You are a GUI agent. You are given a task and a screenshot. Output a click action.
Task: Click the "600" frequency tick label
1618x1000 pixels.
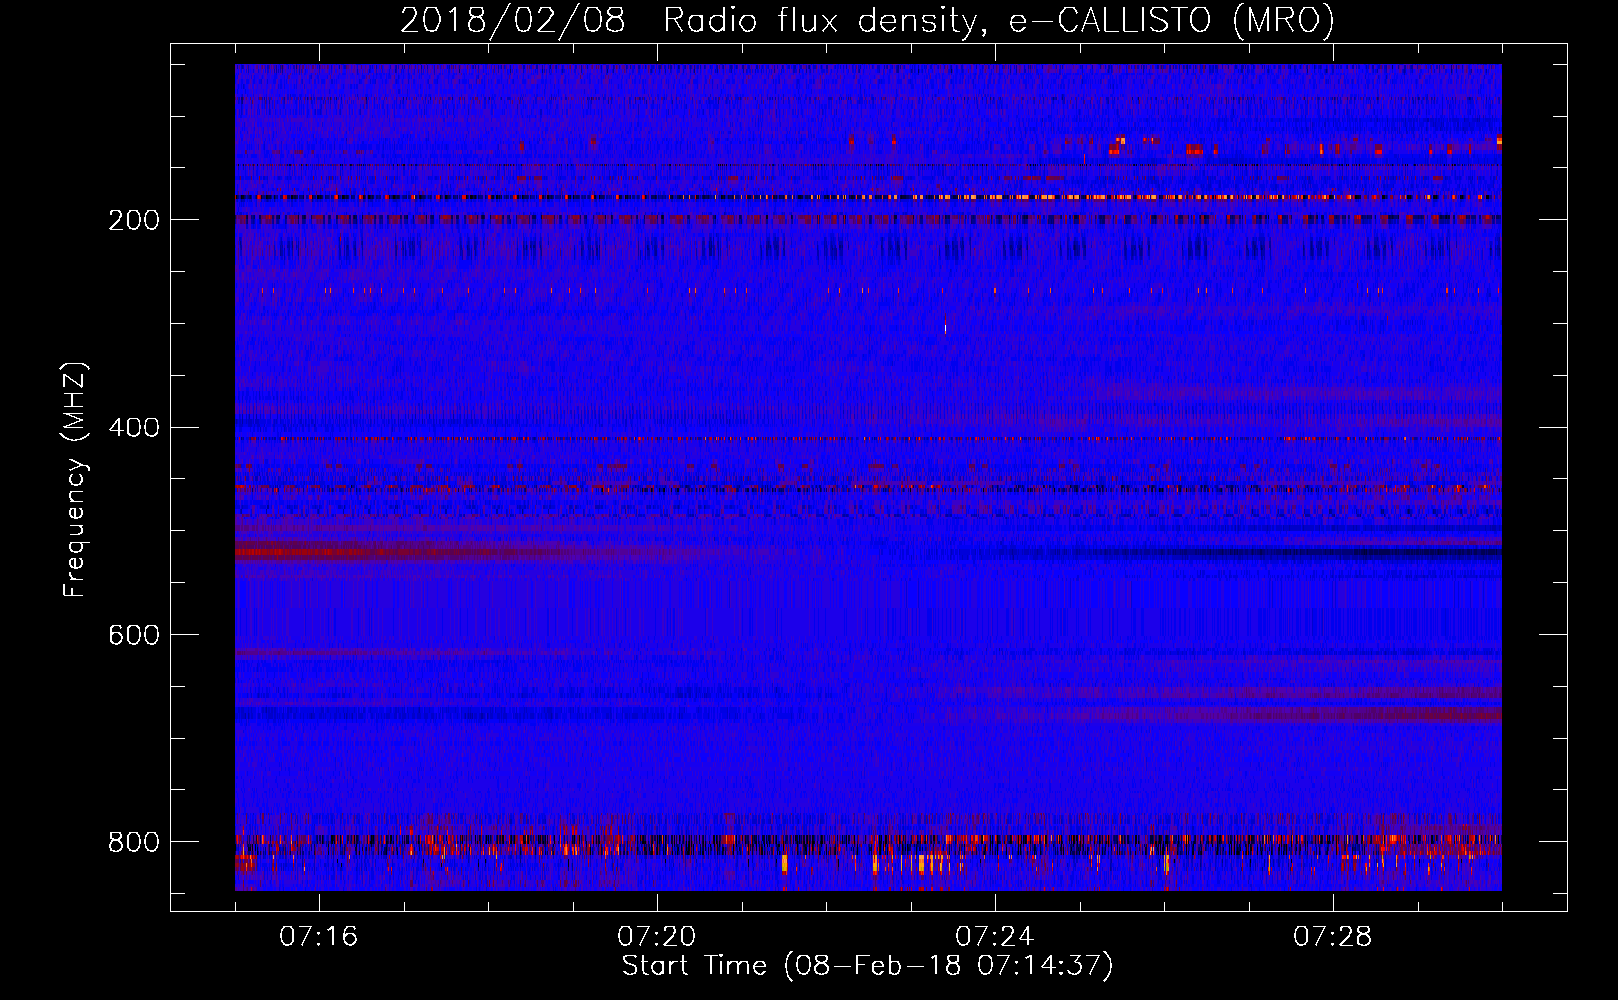pos(134,636)
